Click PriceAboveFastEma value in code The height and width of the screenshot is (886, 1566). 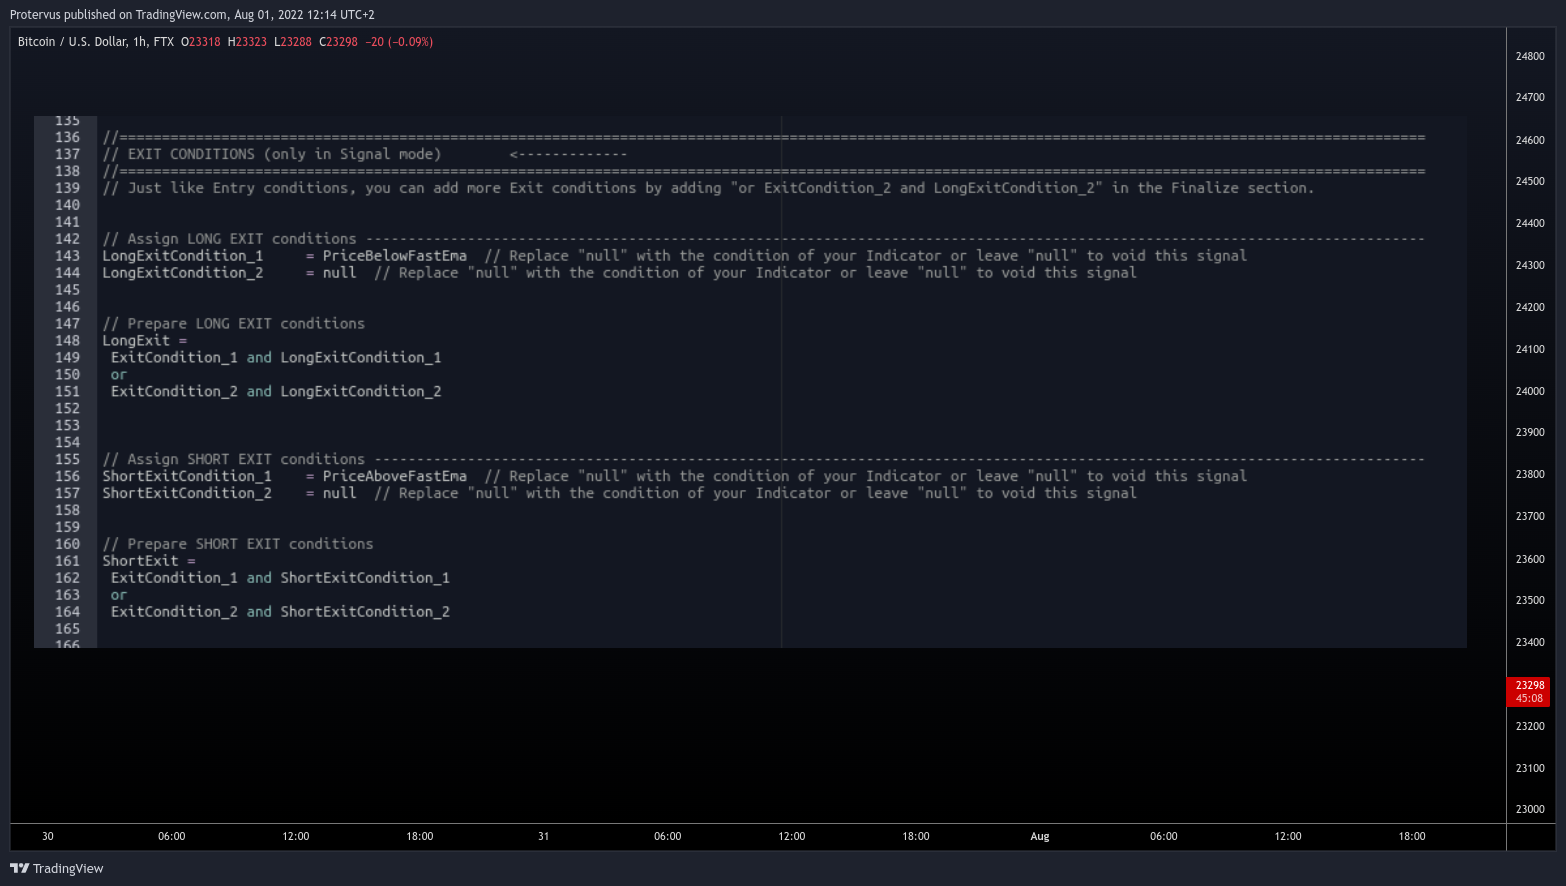(395, 477)
